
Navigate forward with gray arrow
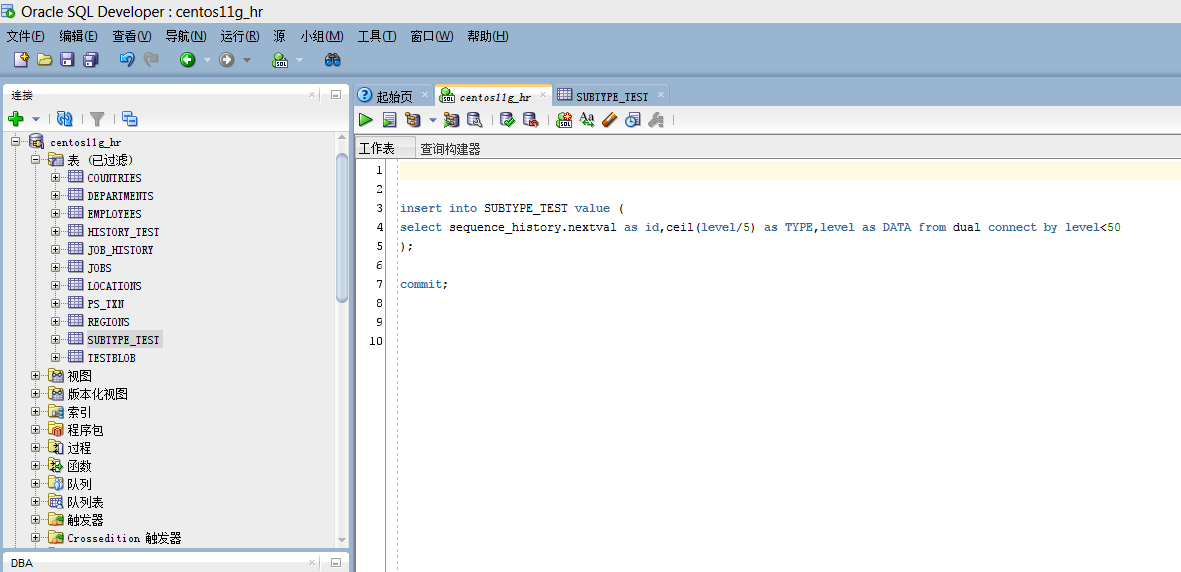click(x=227, y=60)
